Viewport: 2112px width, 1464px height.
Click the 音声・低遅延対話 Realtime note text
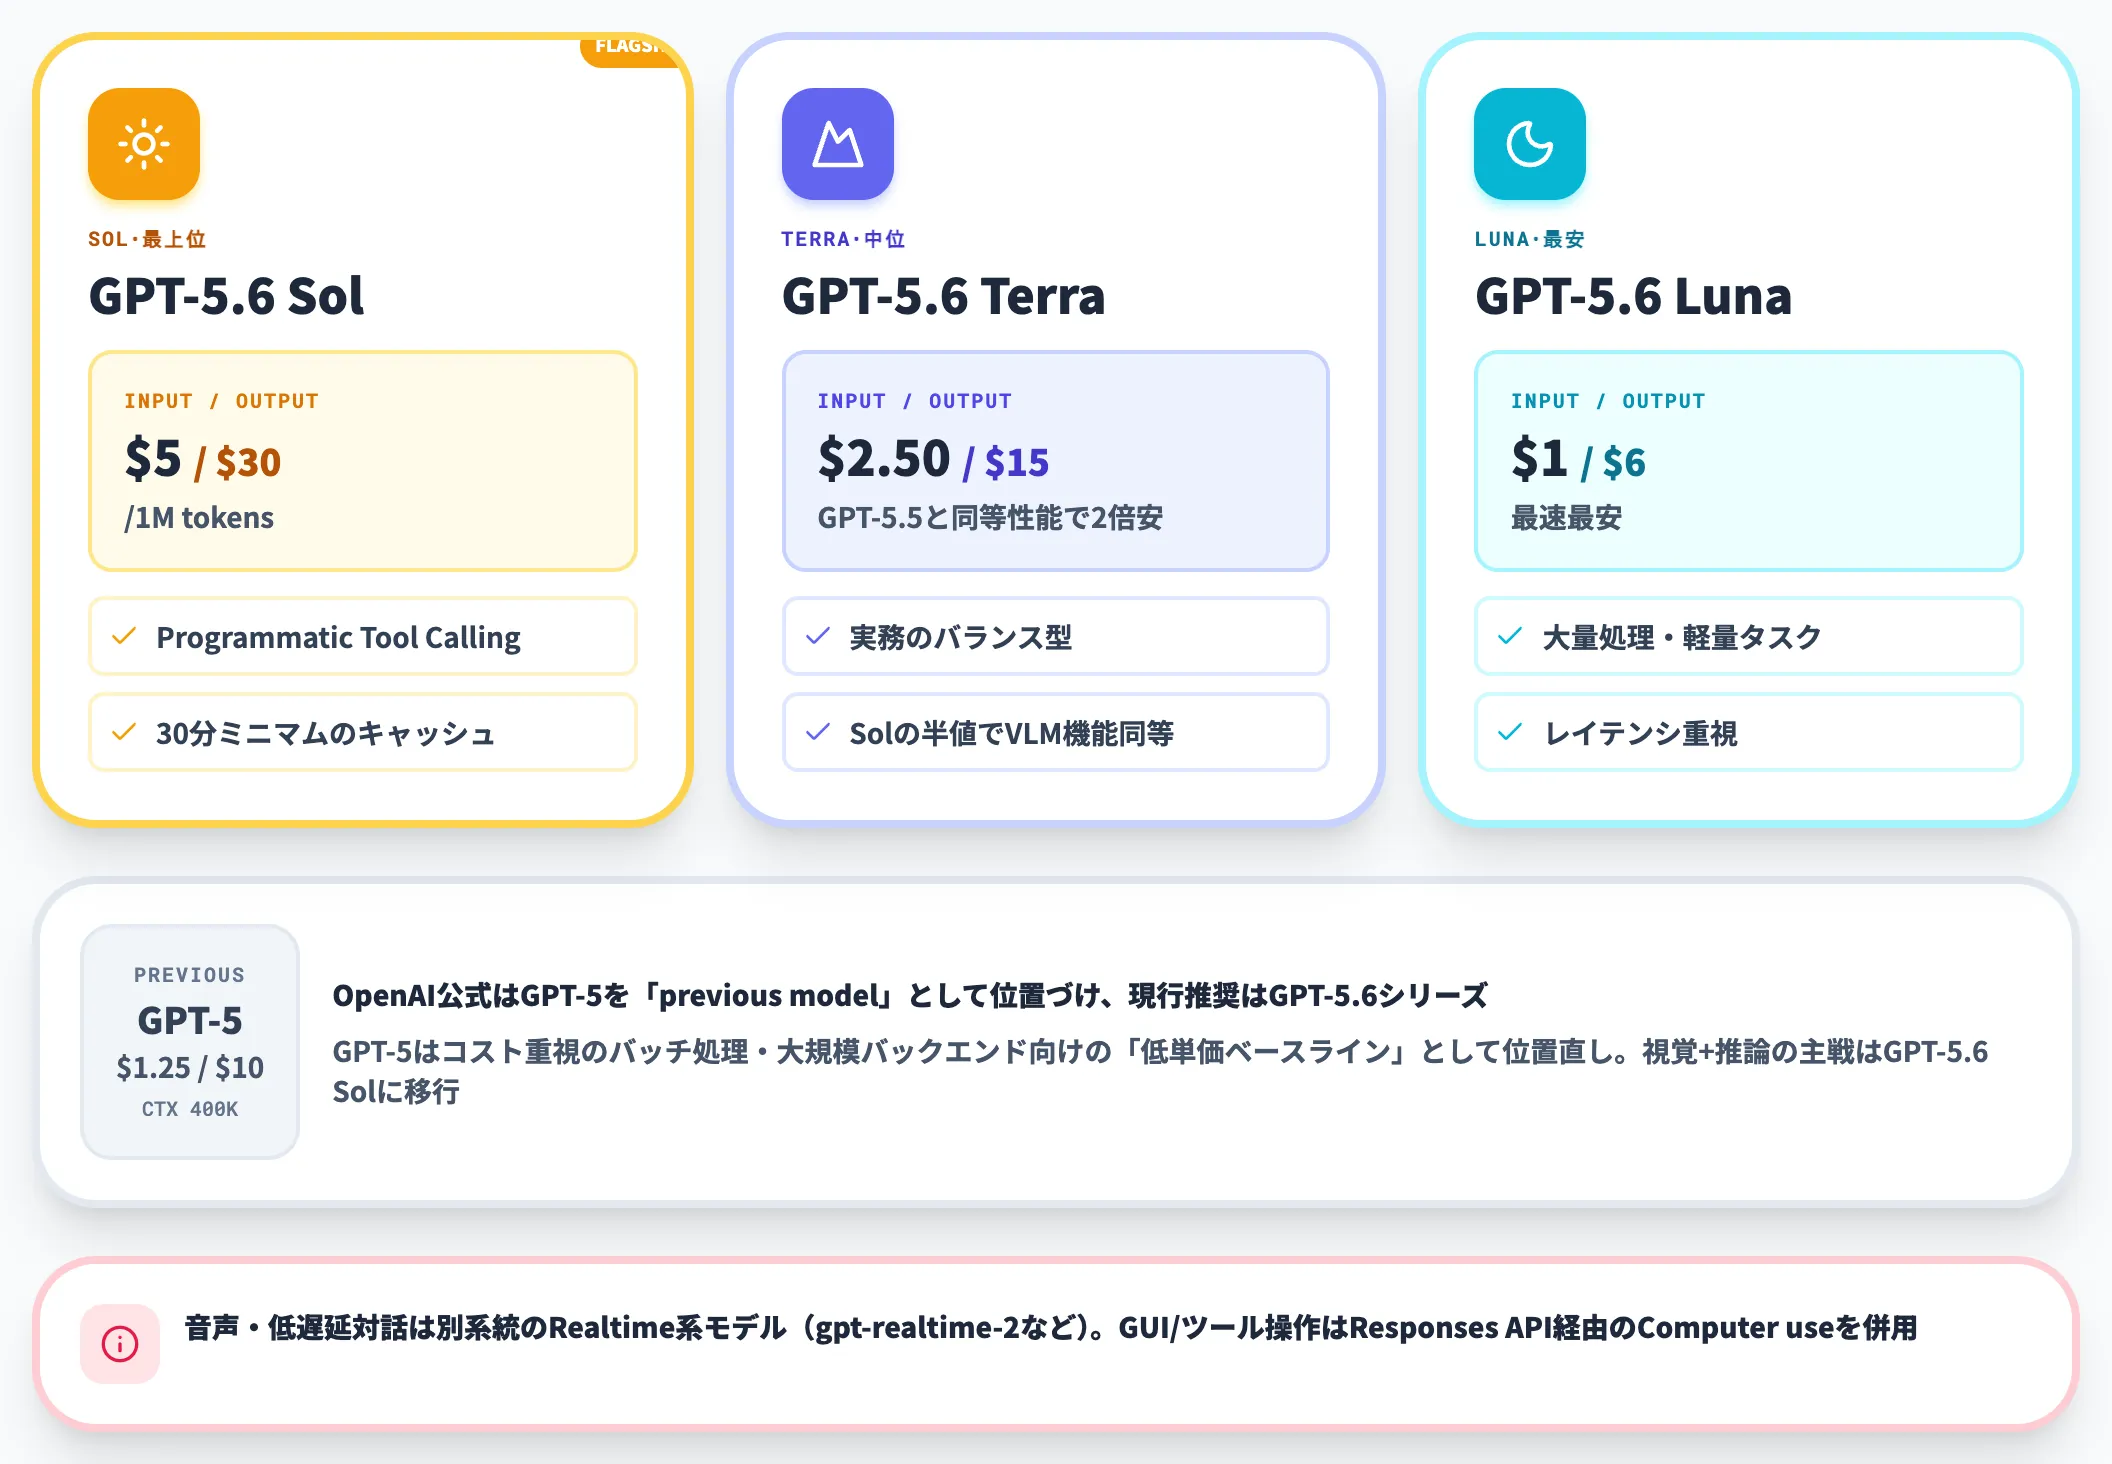1051,1328
